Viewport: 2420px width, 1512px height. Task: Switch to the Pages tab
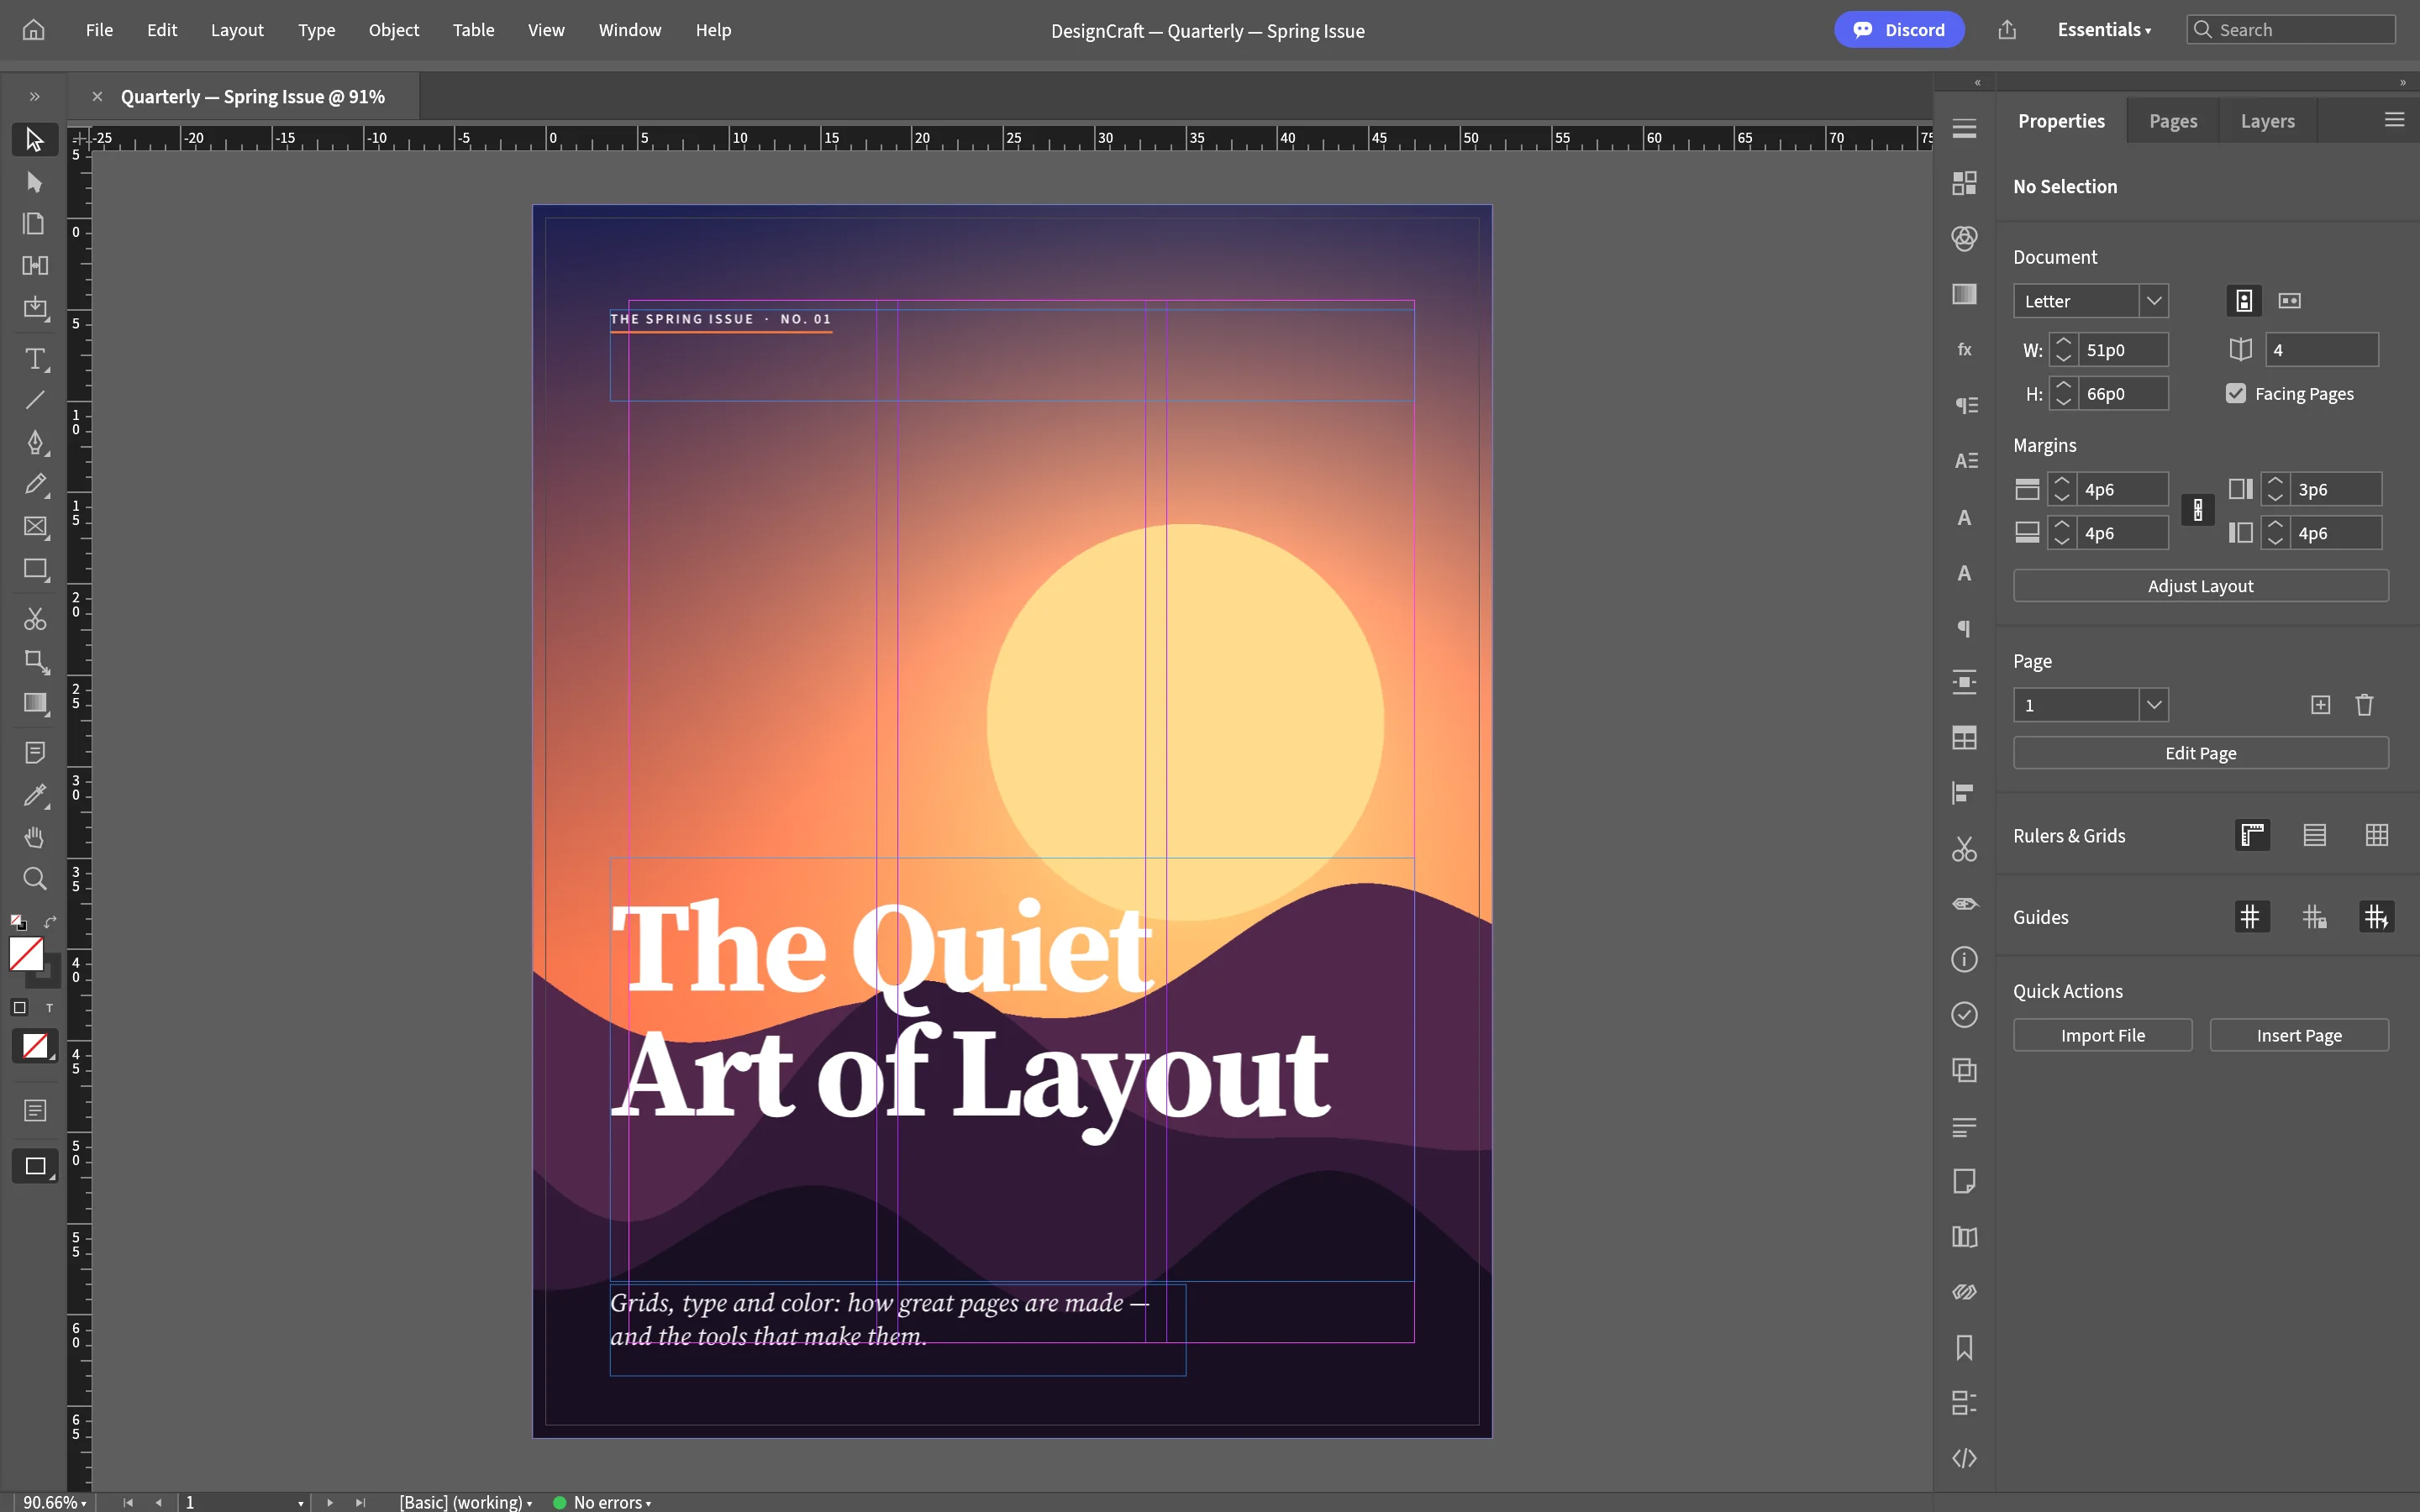click(2173, 121)
